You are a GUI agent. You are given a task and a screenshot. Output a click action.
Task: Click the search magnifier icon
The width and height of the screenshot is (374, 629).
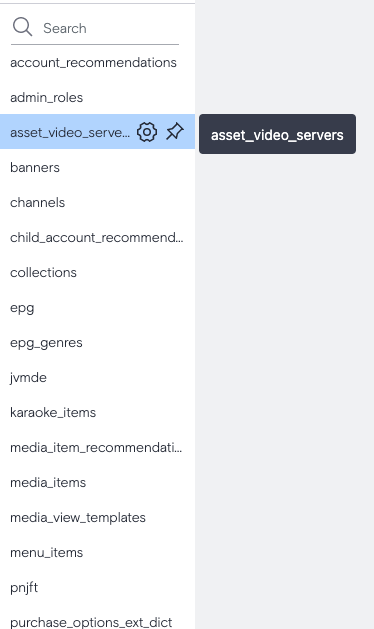coord(22,27)
